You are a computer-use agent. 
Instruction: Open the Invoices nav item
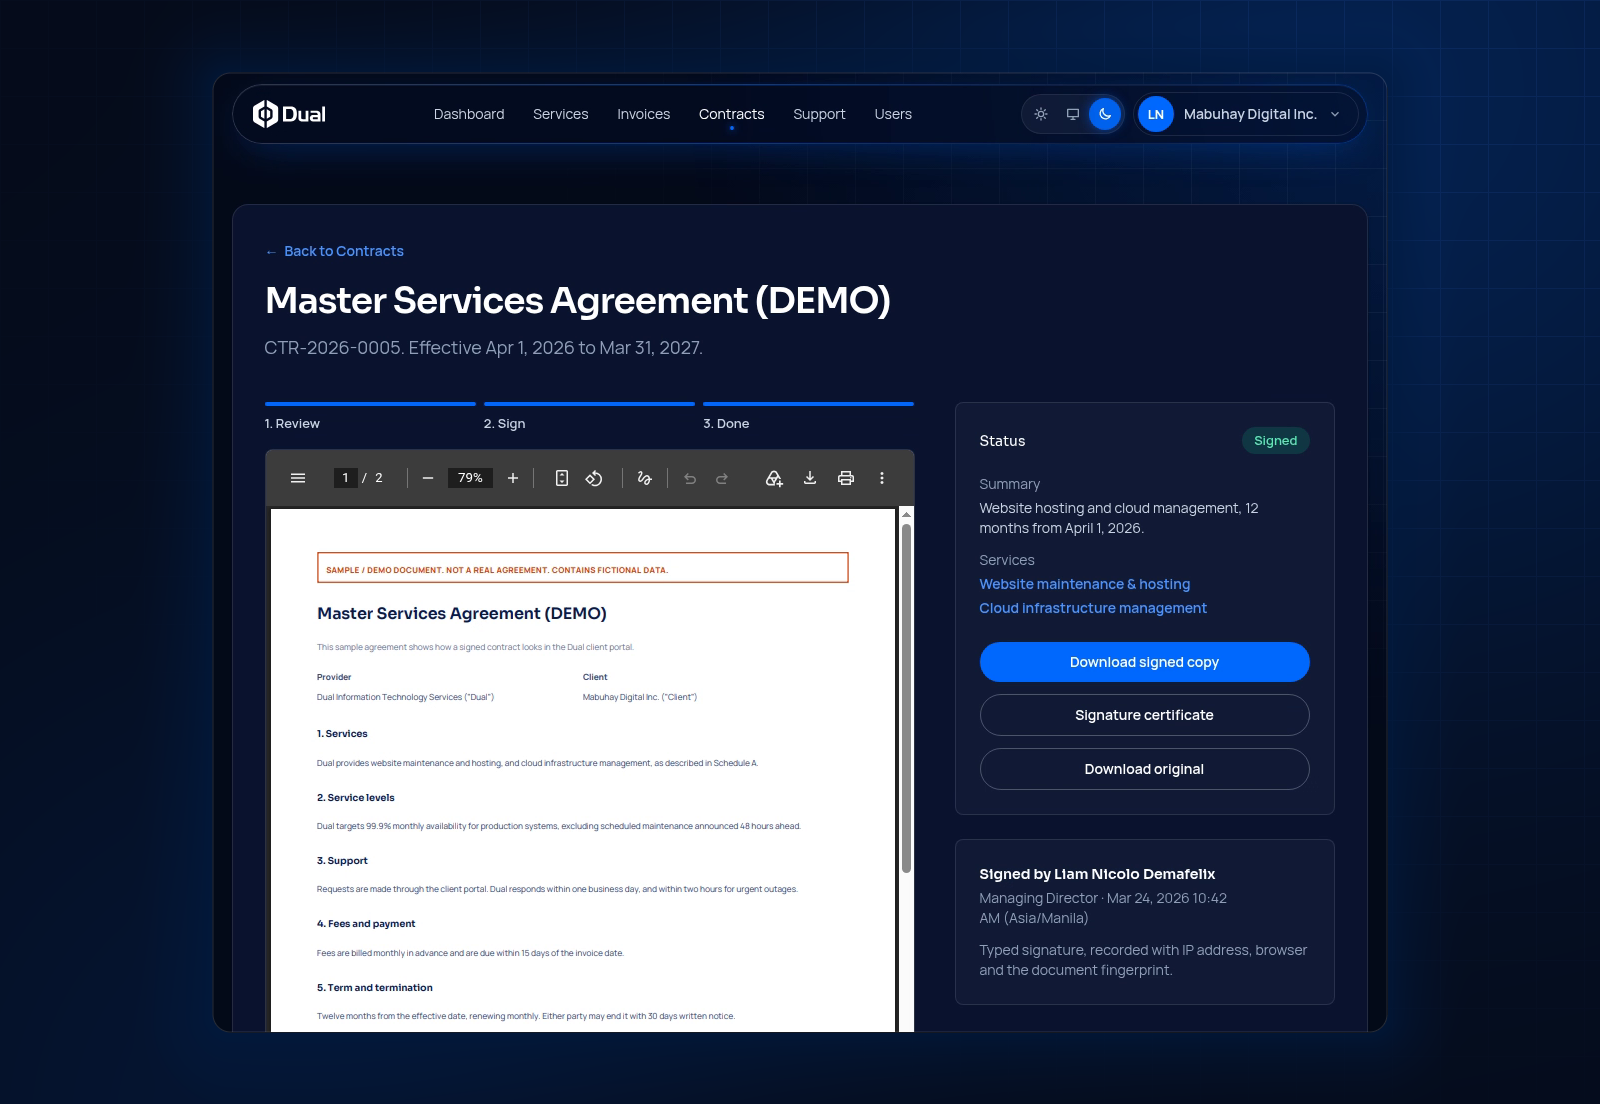[644, 114]
